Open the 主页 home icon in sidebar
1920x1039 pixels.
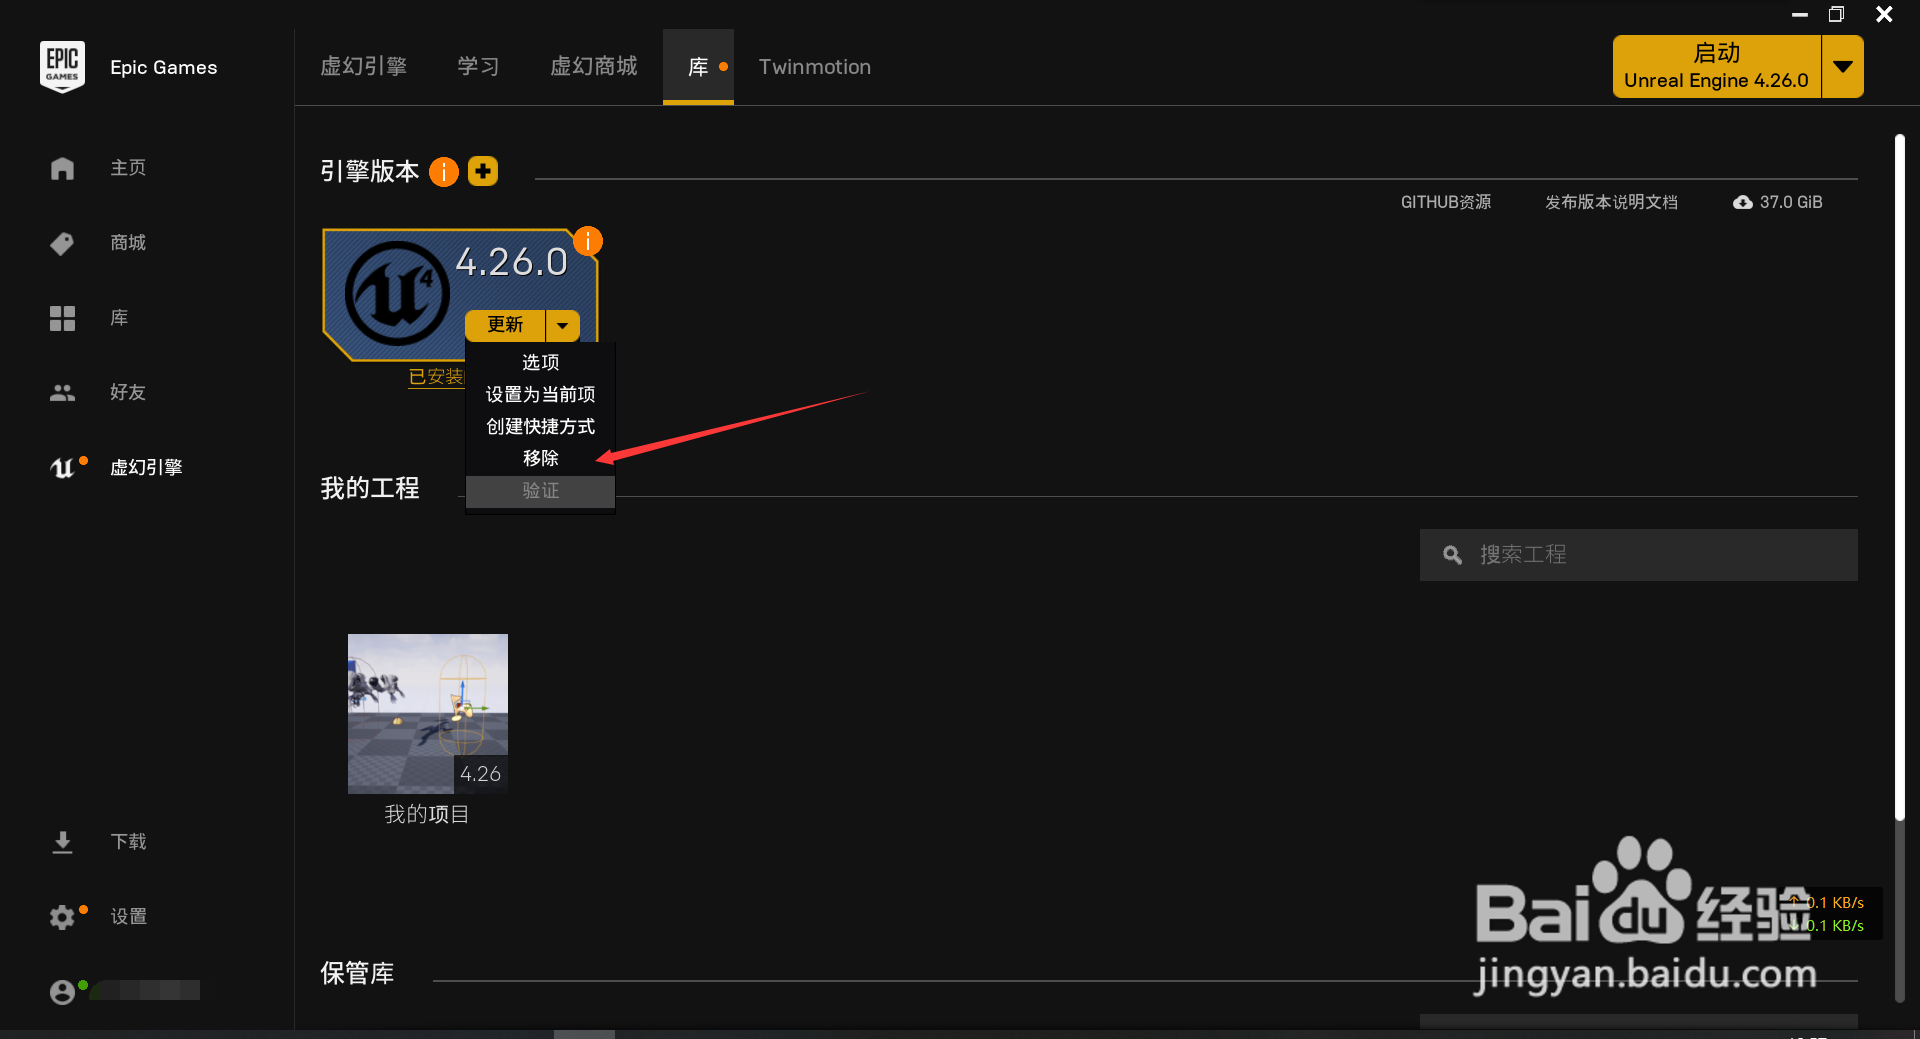point(62,168)
